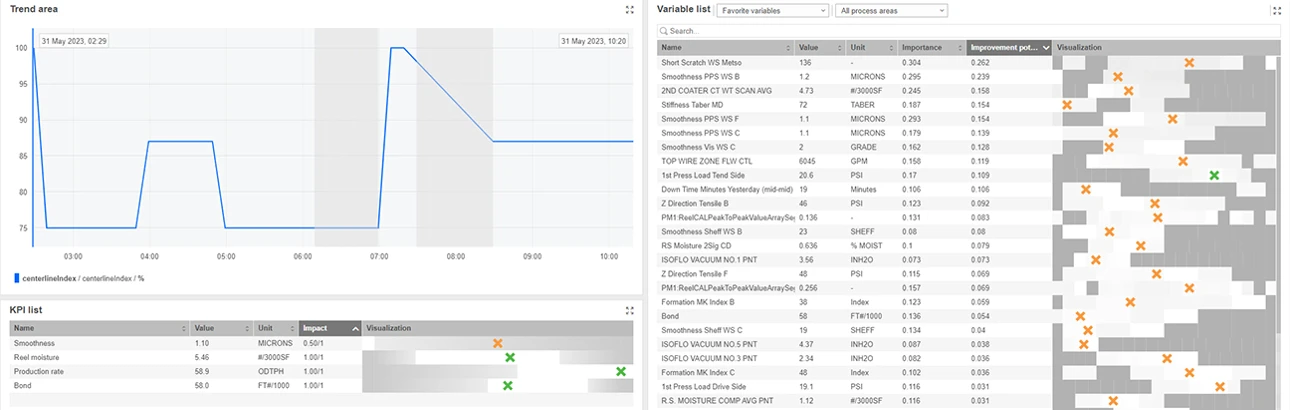Select the Smoothness Sheff WS B variable name
The width and height of the screenshot is (1290, 410).
pos(701,231)
